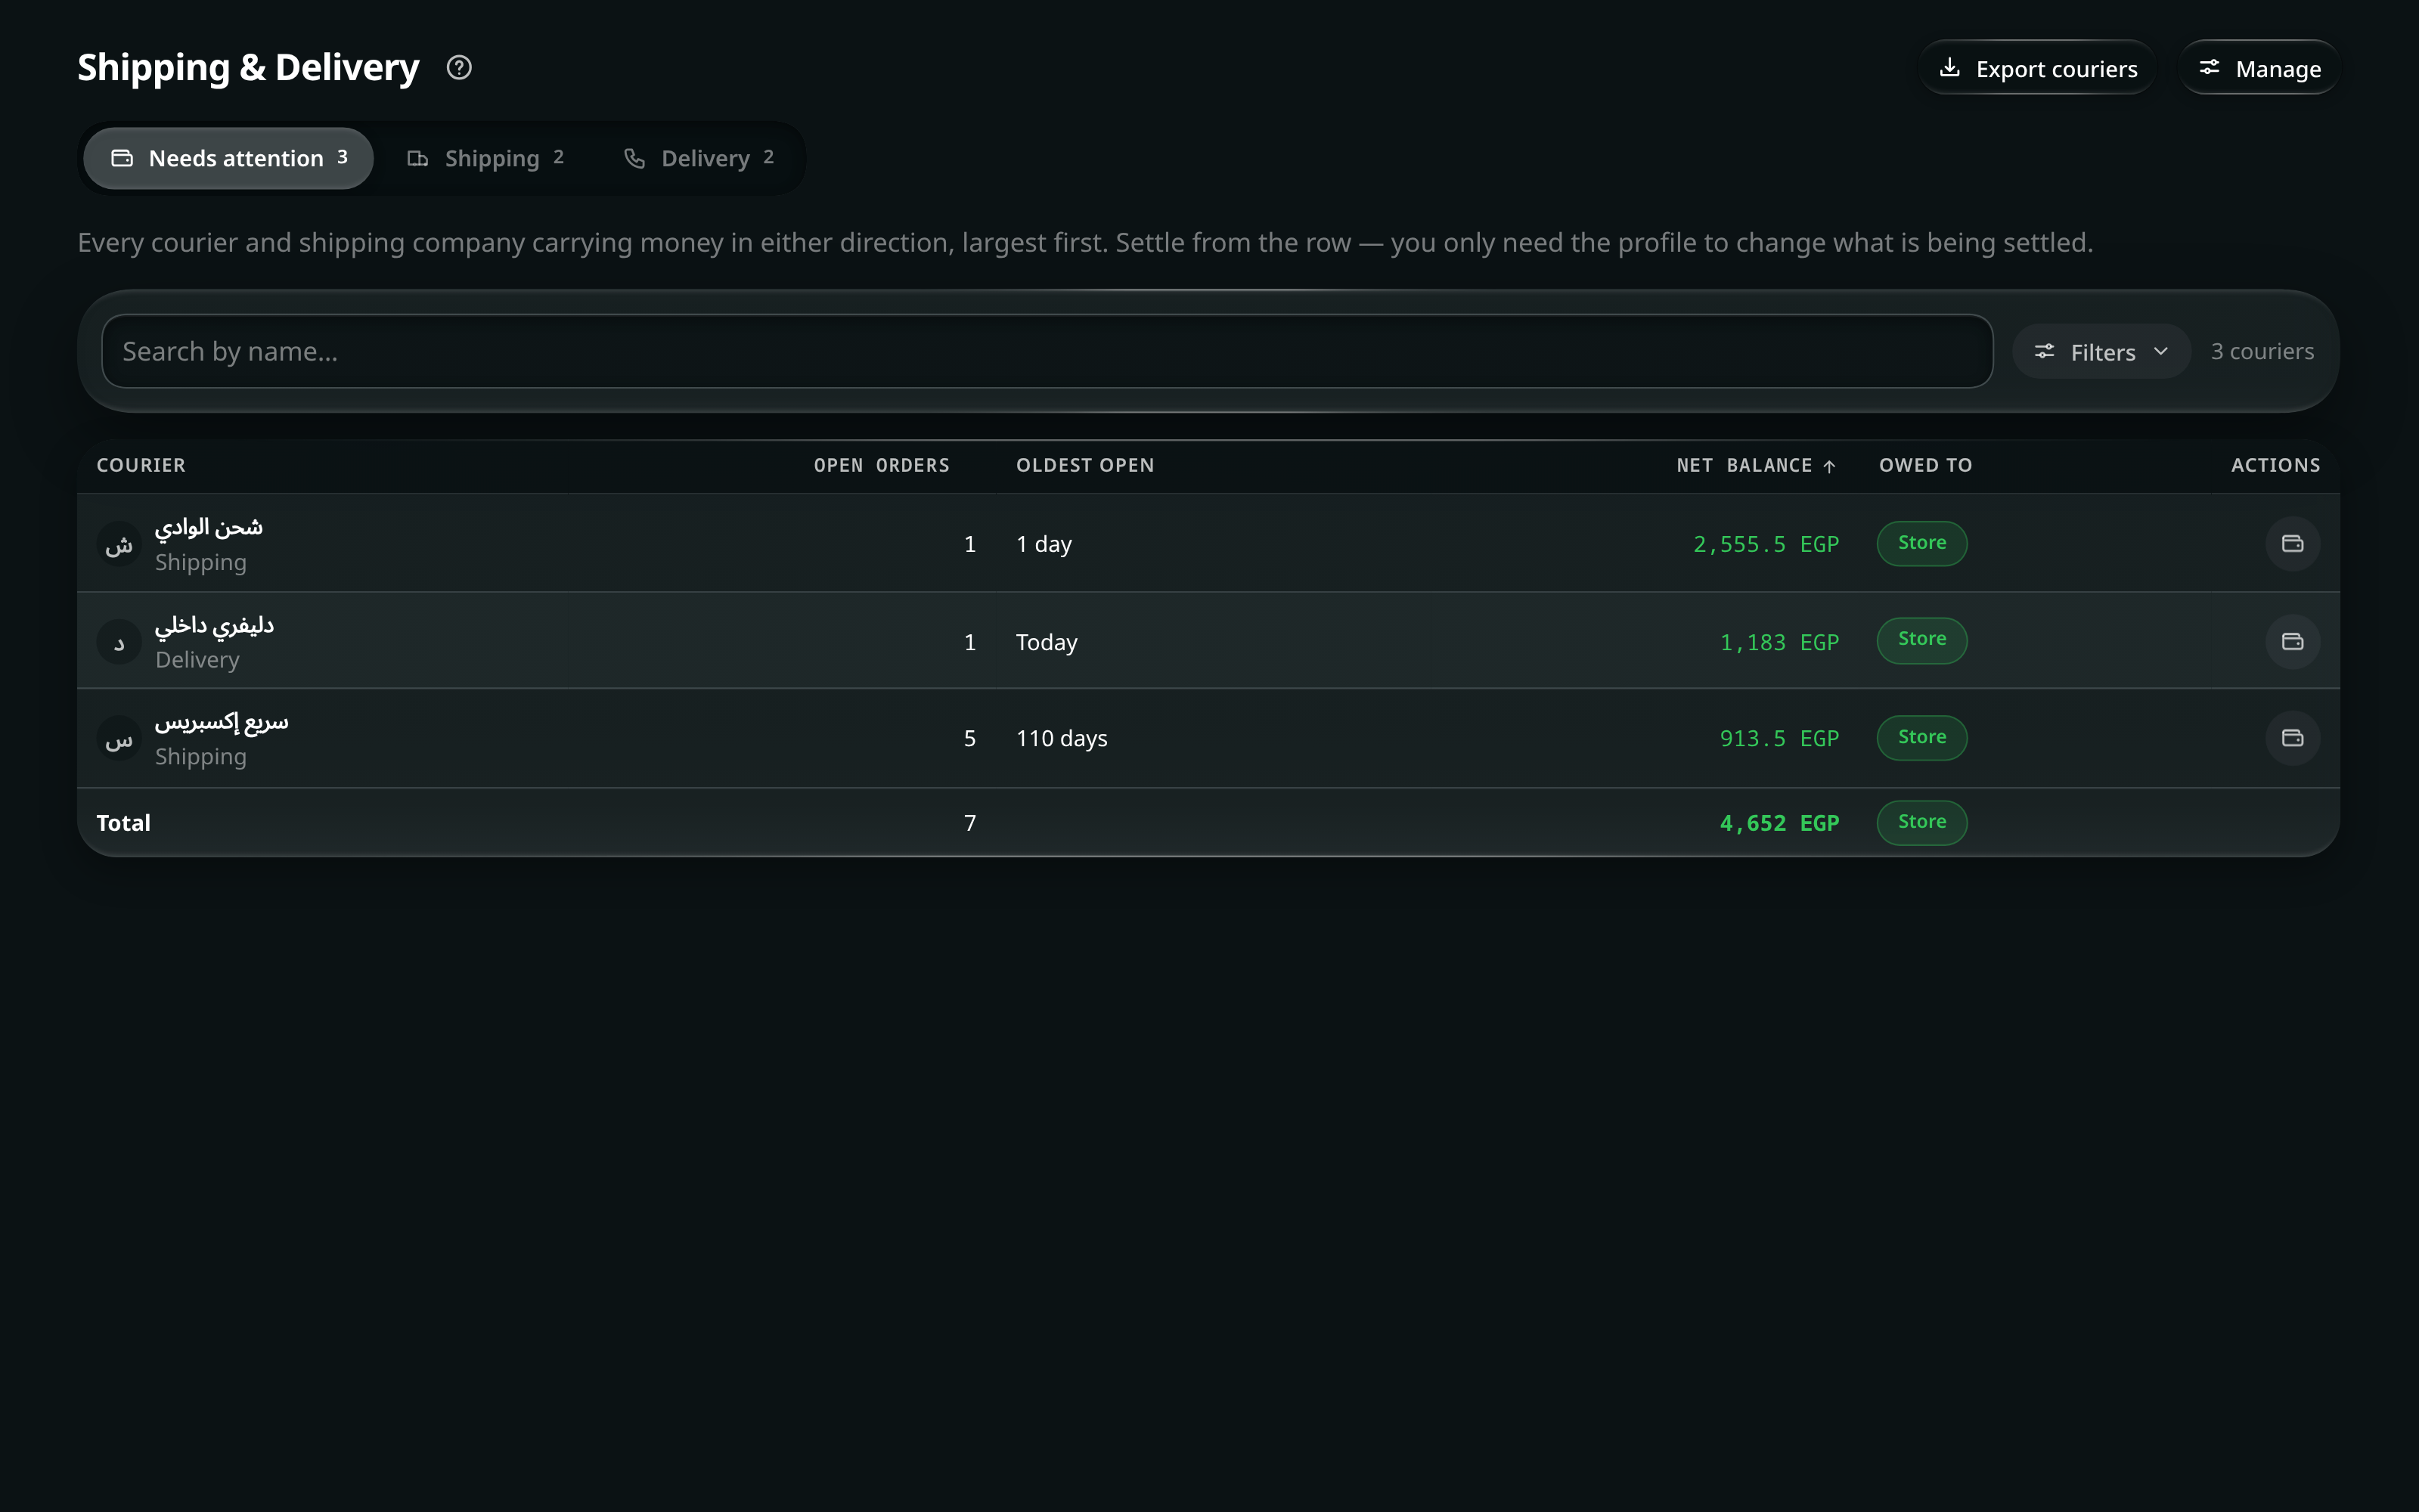The height and width of the screenshot is (1512, 2419).
Task: Open the help icon beside Shipping & Delivery
Action: click(x=459, y=68)
